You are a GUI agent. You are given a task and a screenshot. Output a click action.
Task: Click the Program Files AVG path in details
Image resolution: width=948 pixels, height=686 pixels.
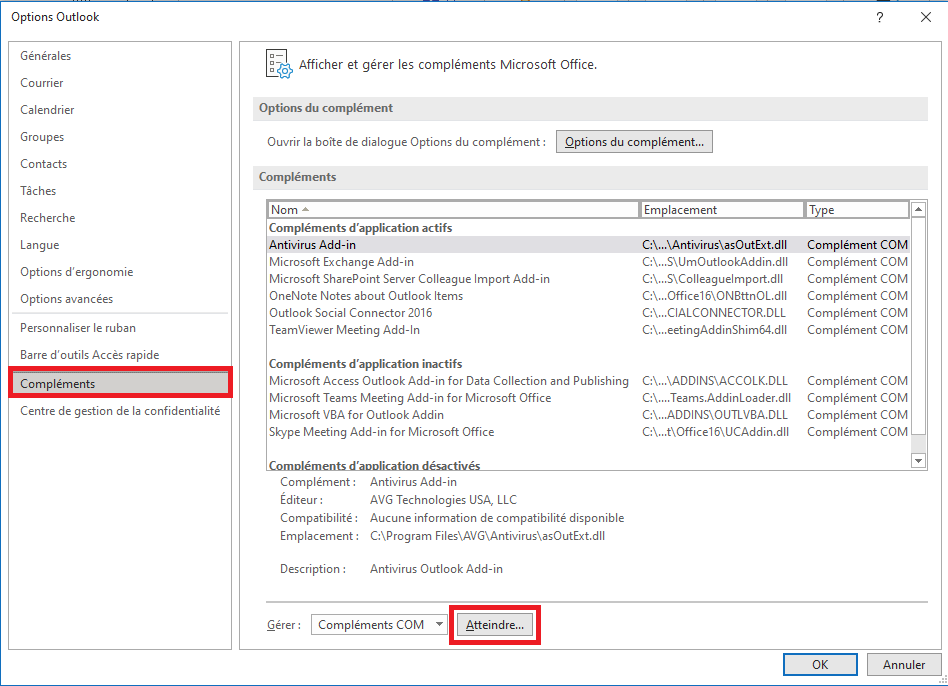(x=487, y=536)
